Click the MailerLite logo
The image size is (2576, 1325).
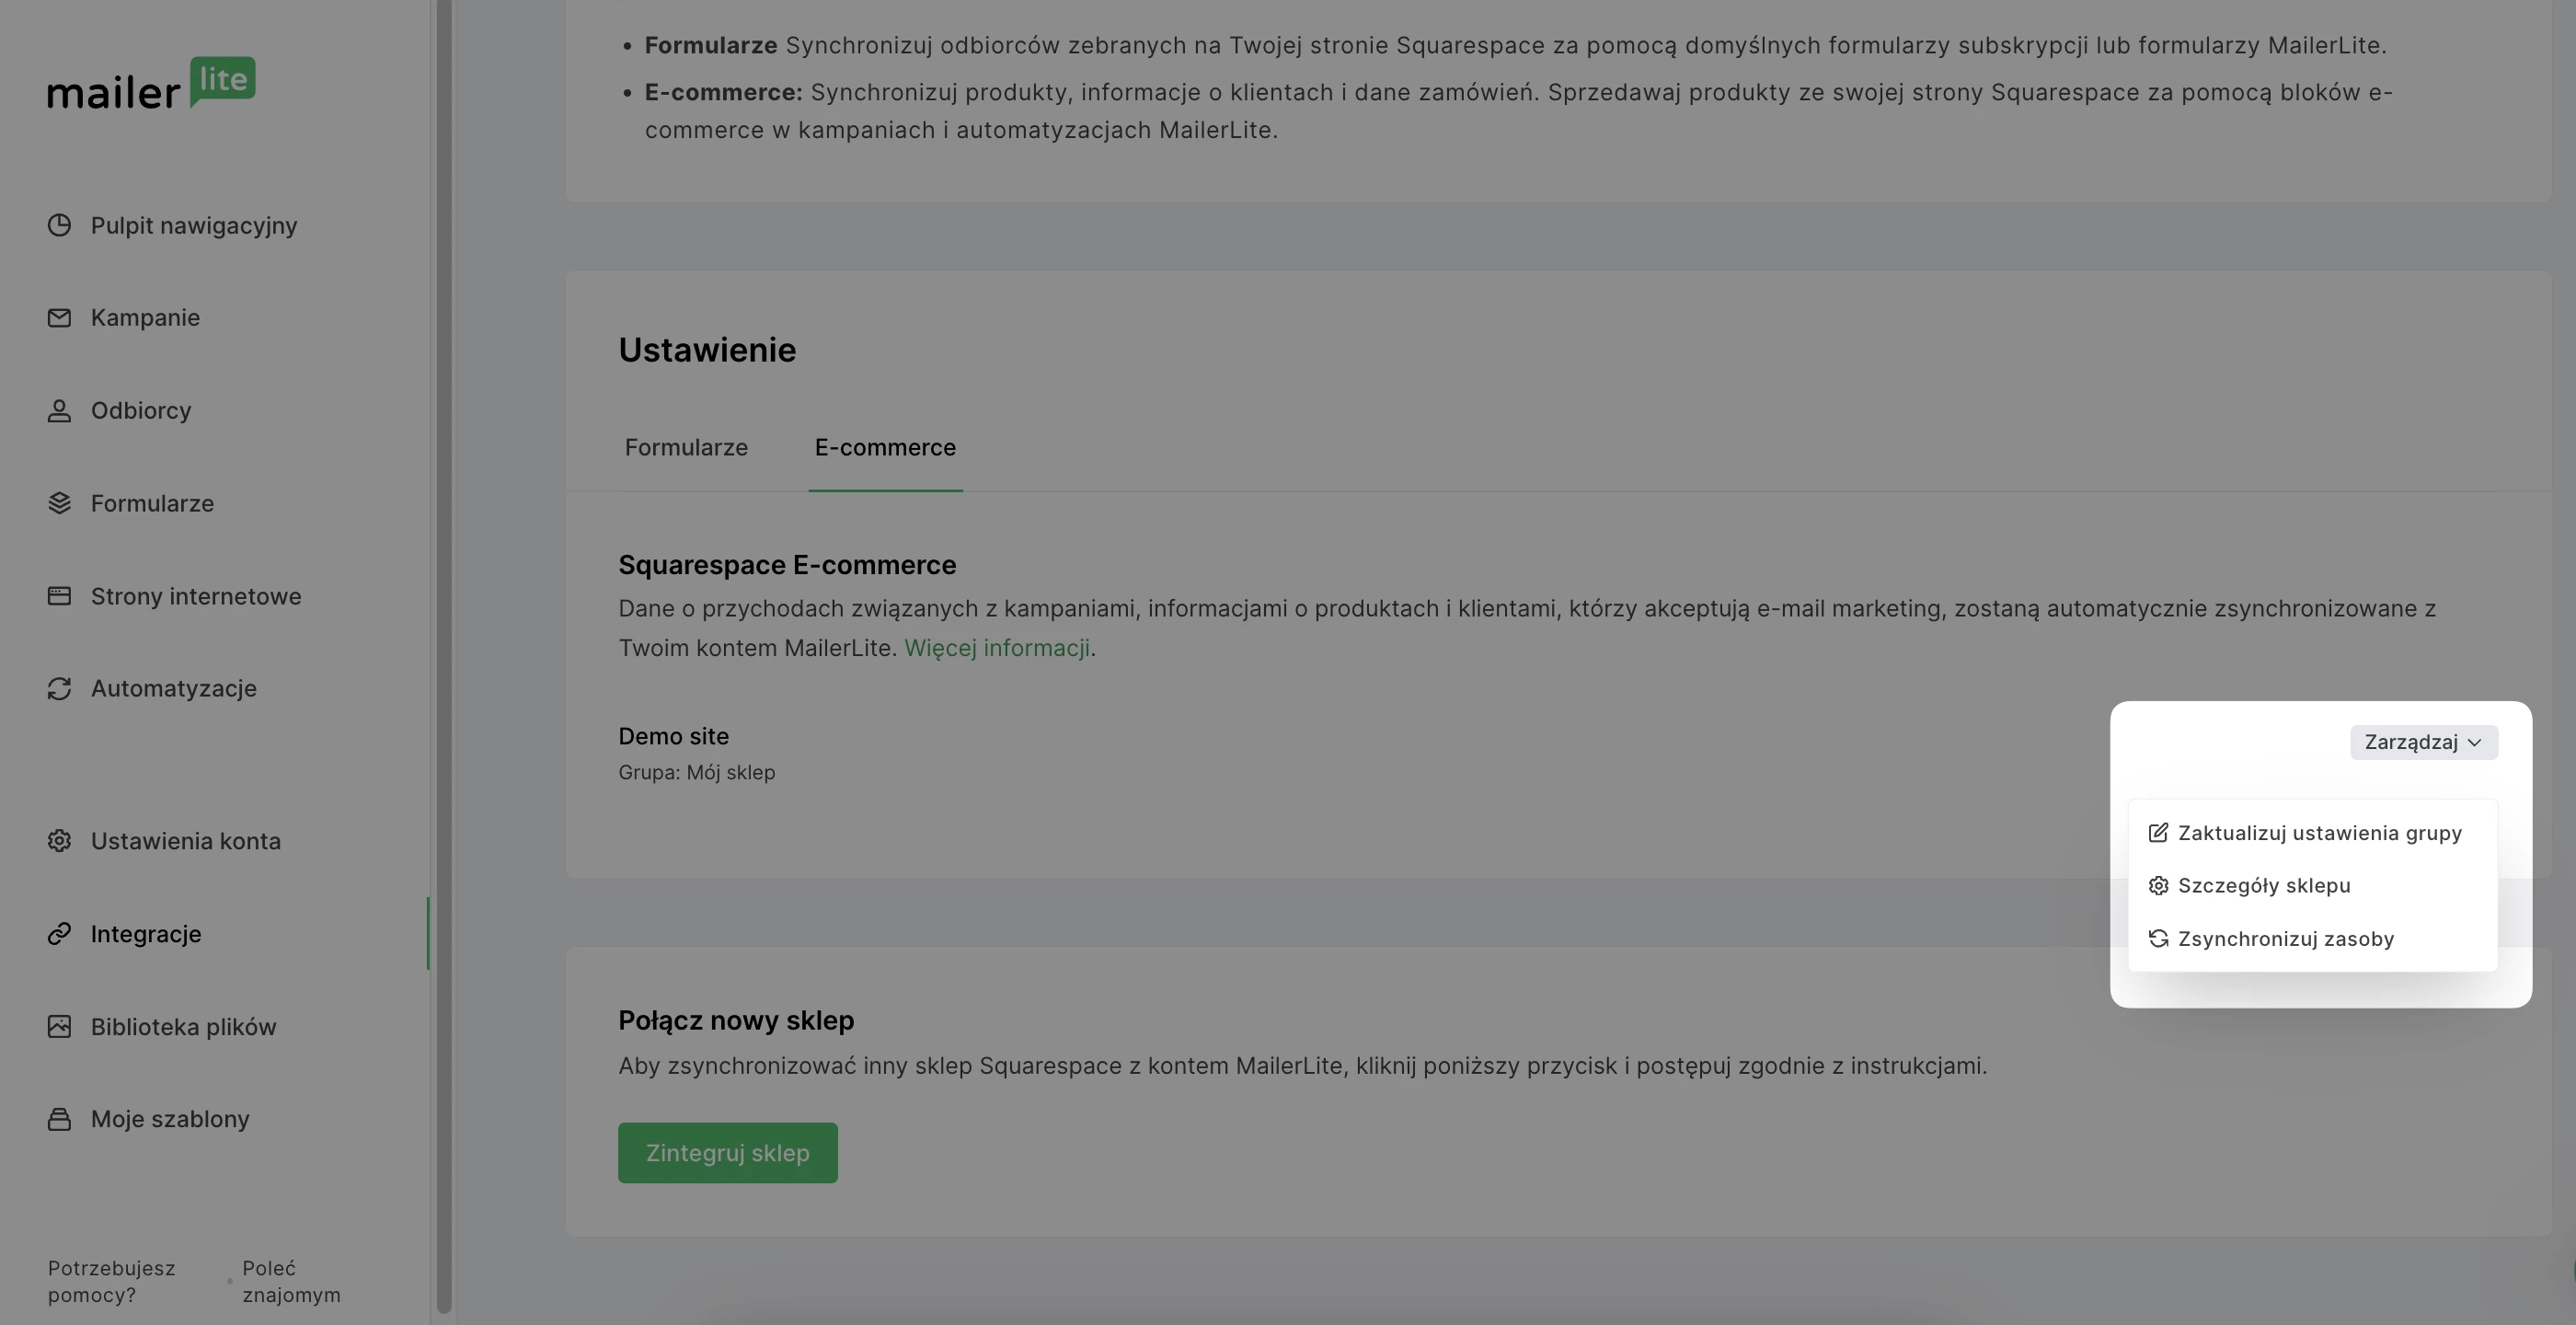(x=151, y=83)
